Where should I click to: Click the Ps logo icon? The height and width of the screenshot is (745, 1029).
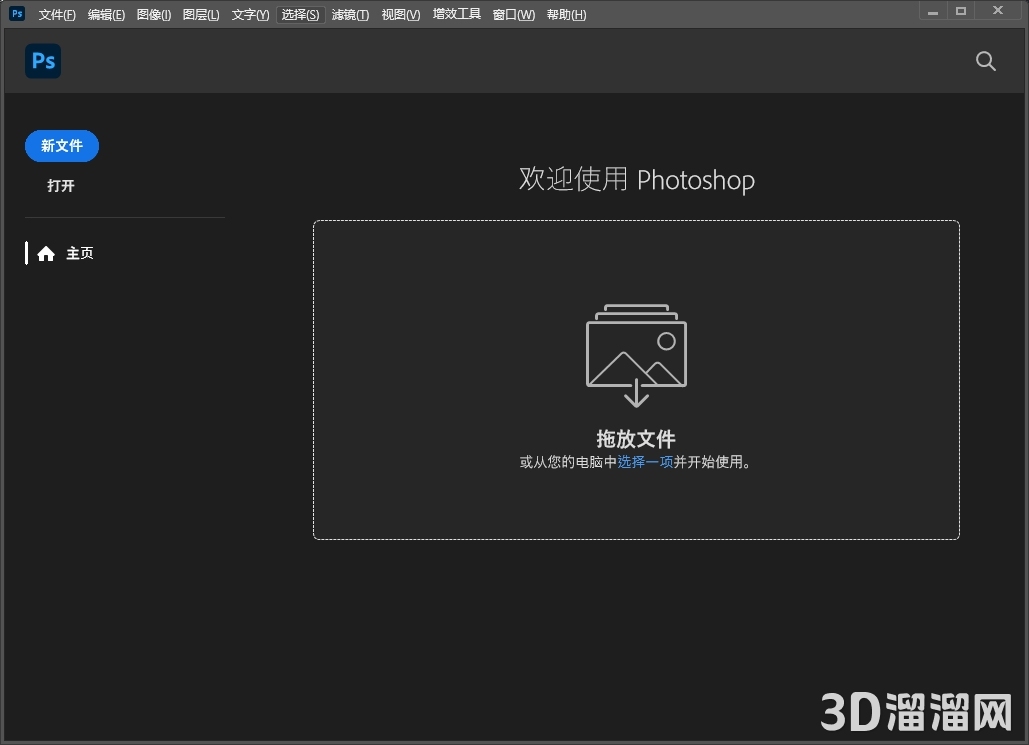tap(42, 61)
